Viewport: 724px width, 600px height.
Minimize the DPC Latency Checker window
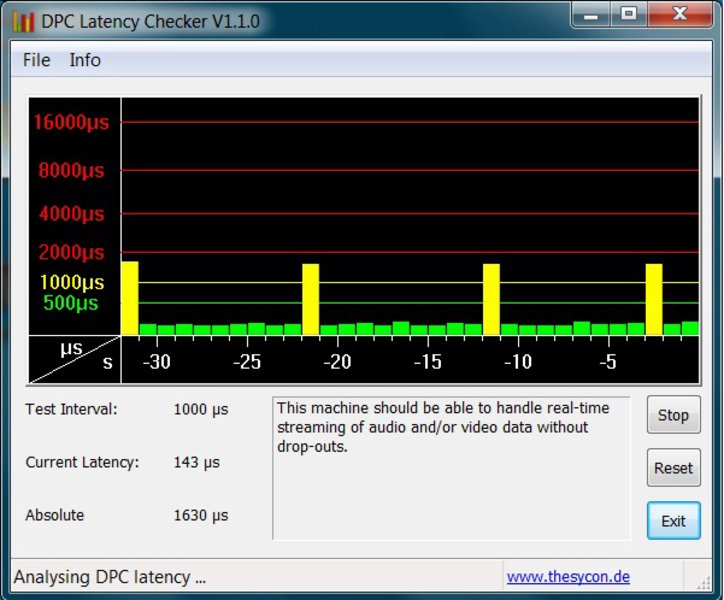(x=591, y=15)
